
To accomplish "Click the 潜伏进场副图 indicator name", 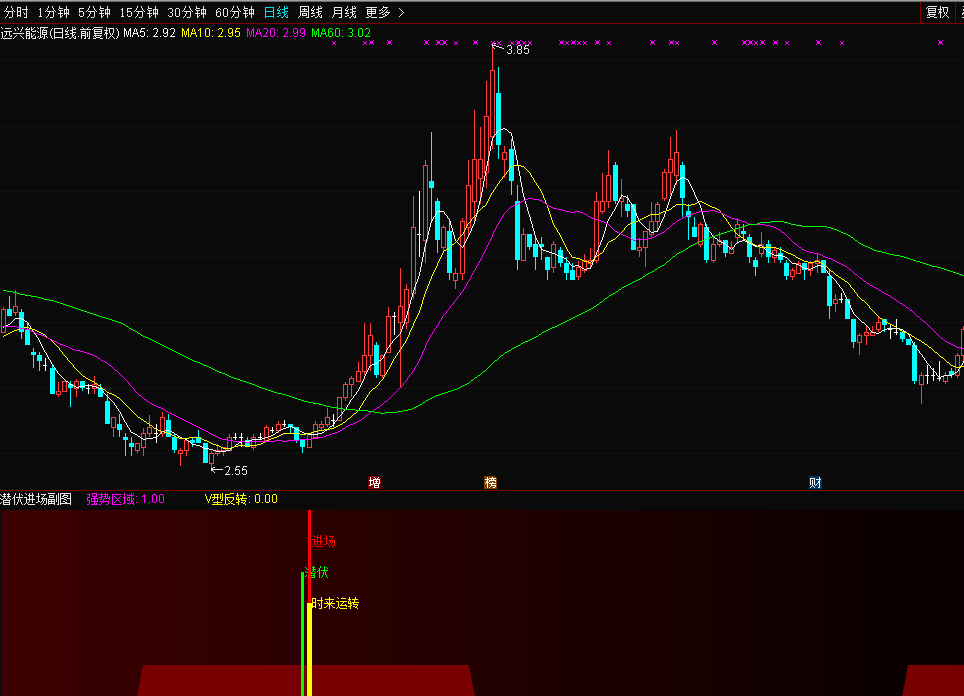I will coord(36,499).
